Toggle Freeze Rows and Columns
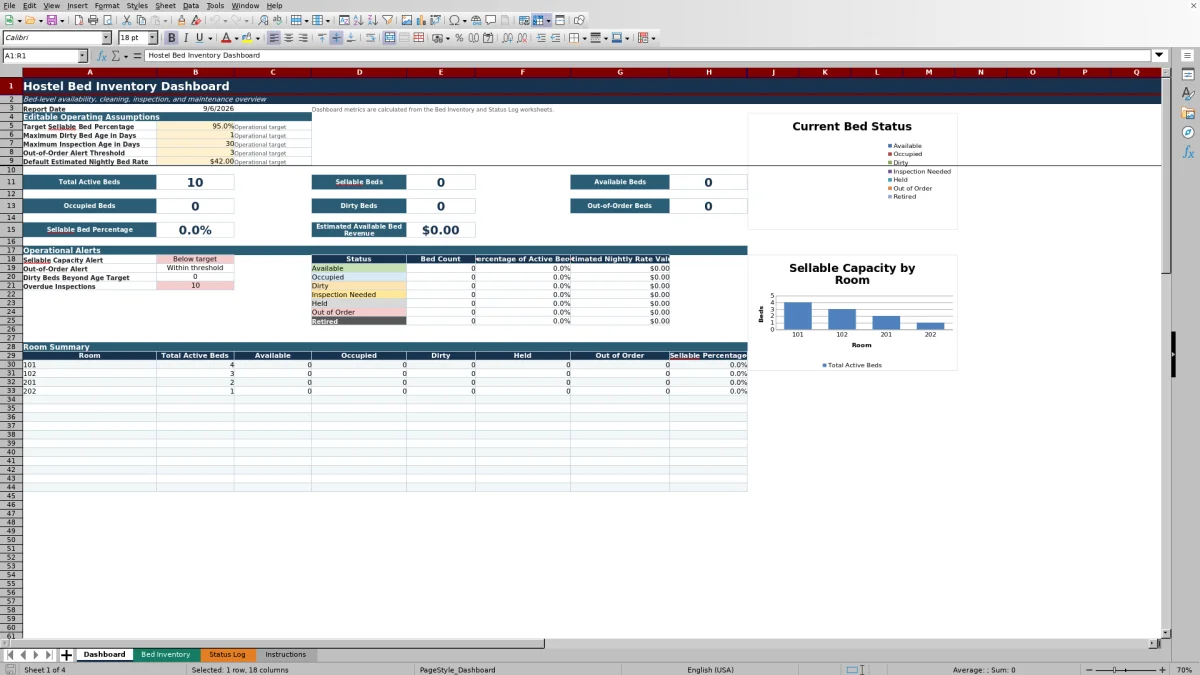Viewport: 1200px width, 675px height. pyautogui.click(x=539, y=20)
